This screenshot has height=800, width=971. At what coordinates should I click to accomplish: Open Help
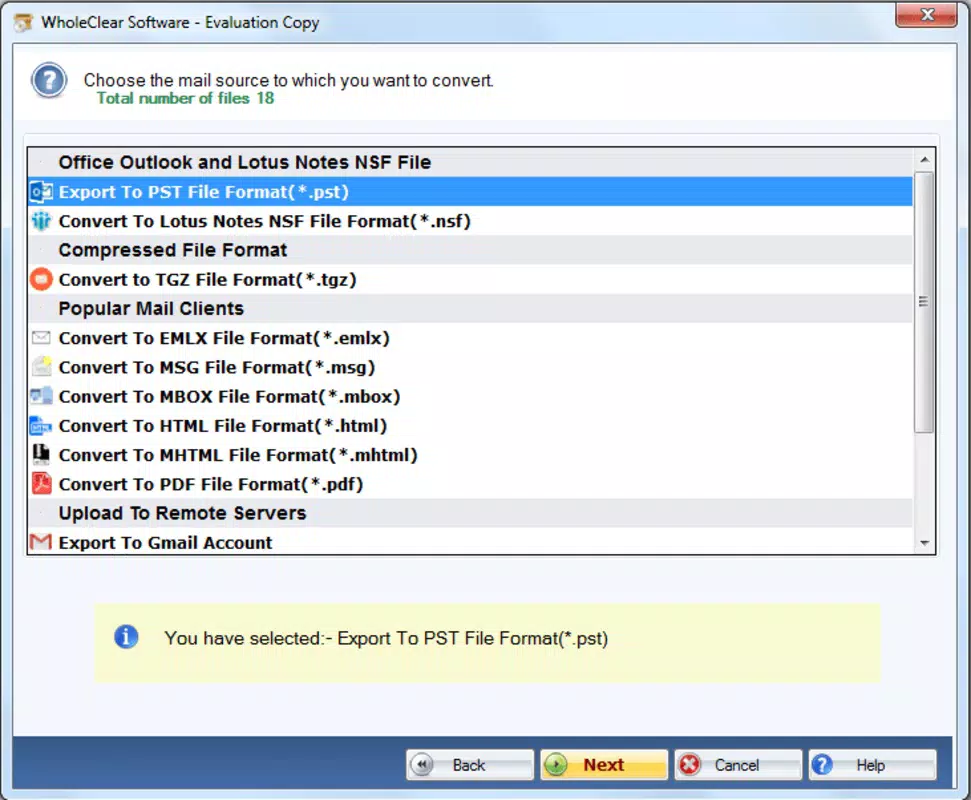pos(873,765)
